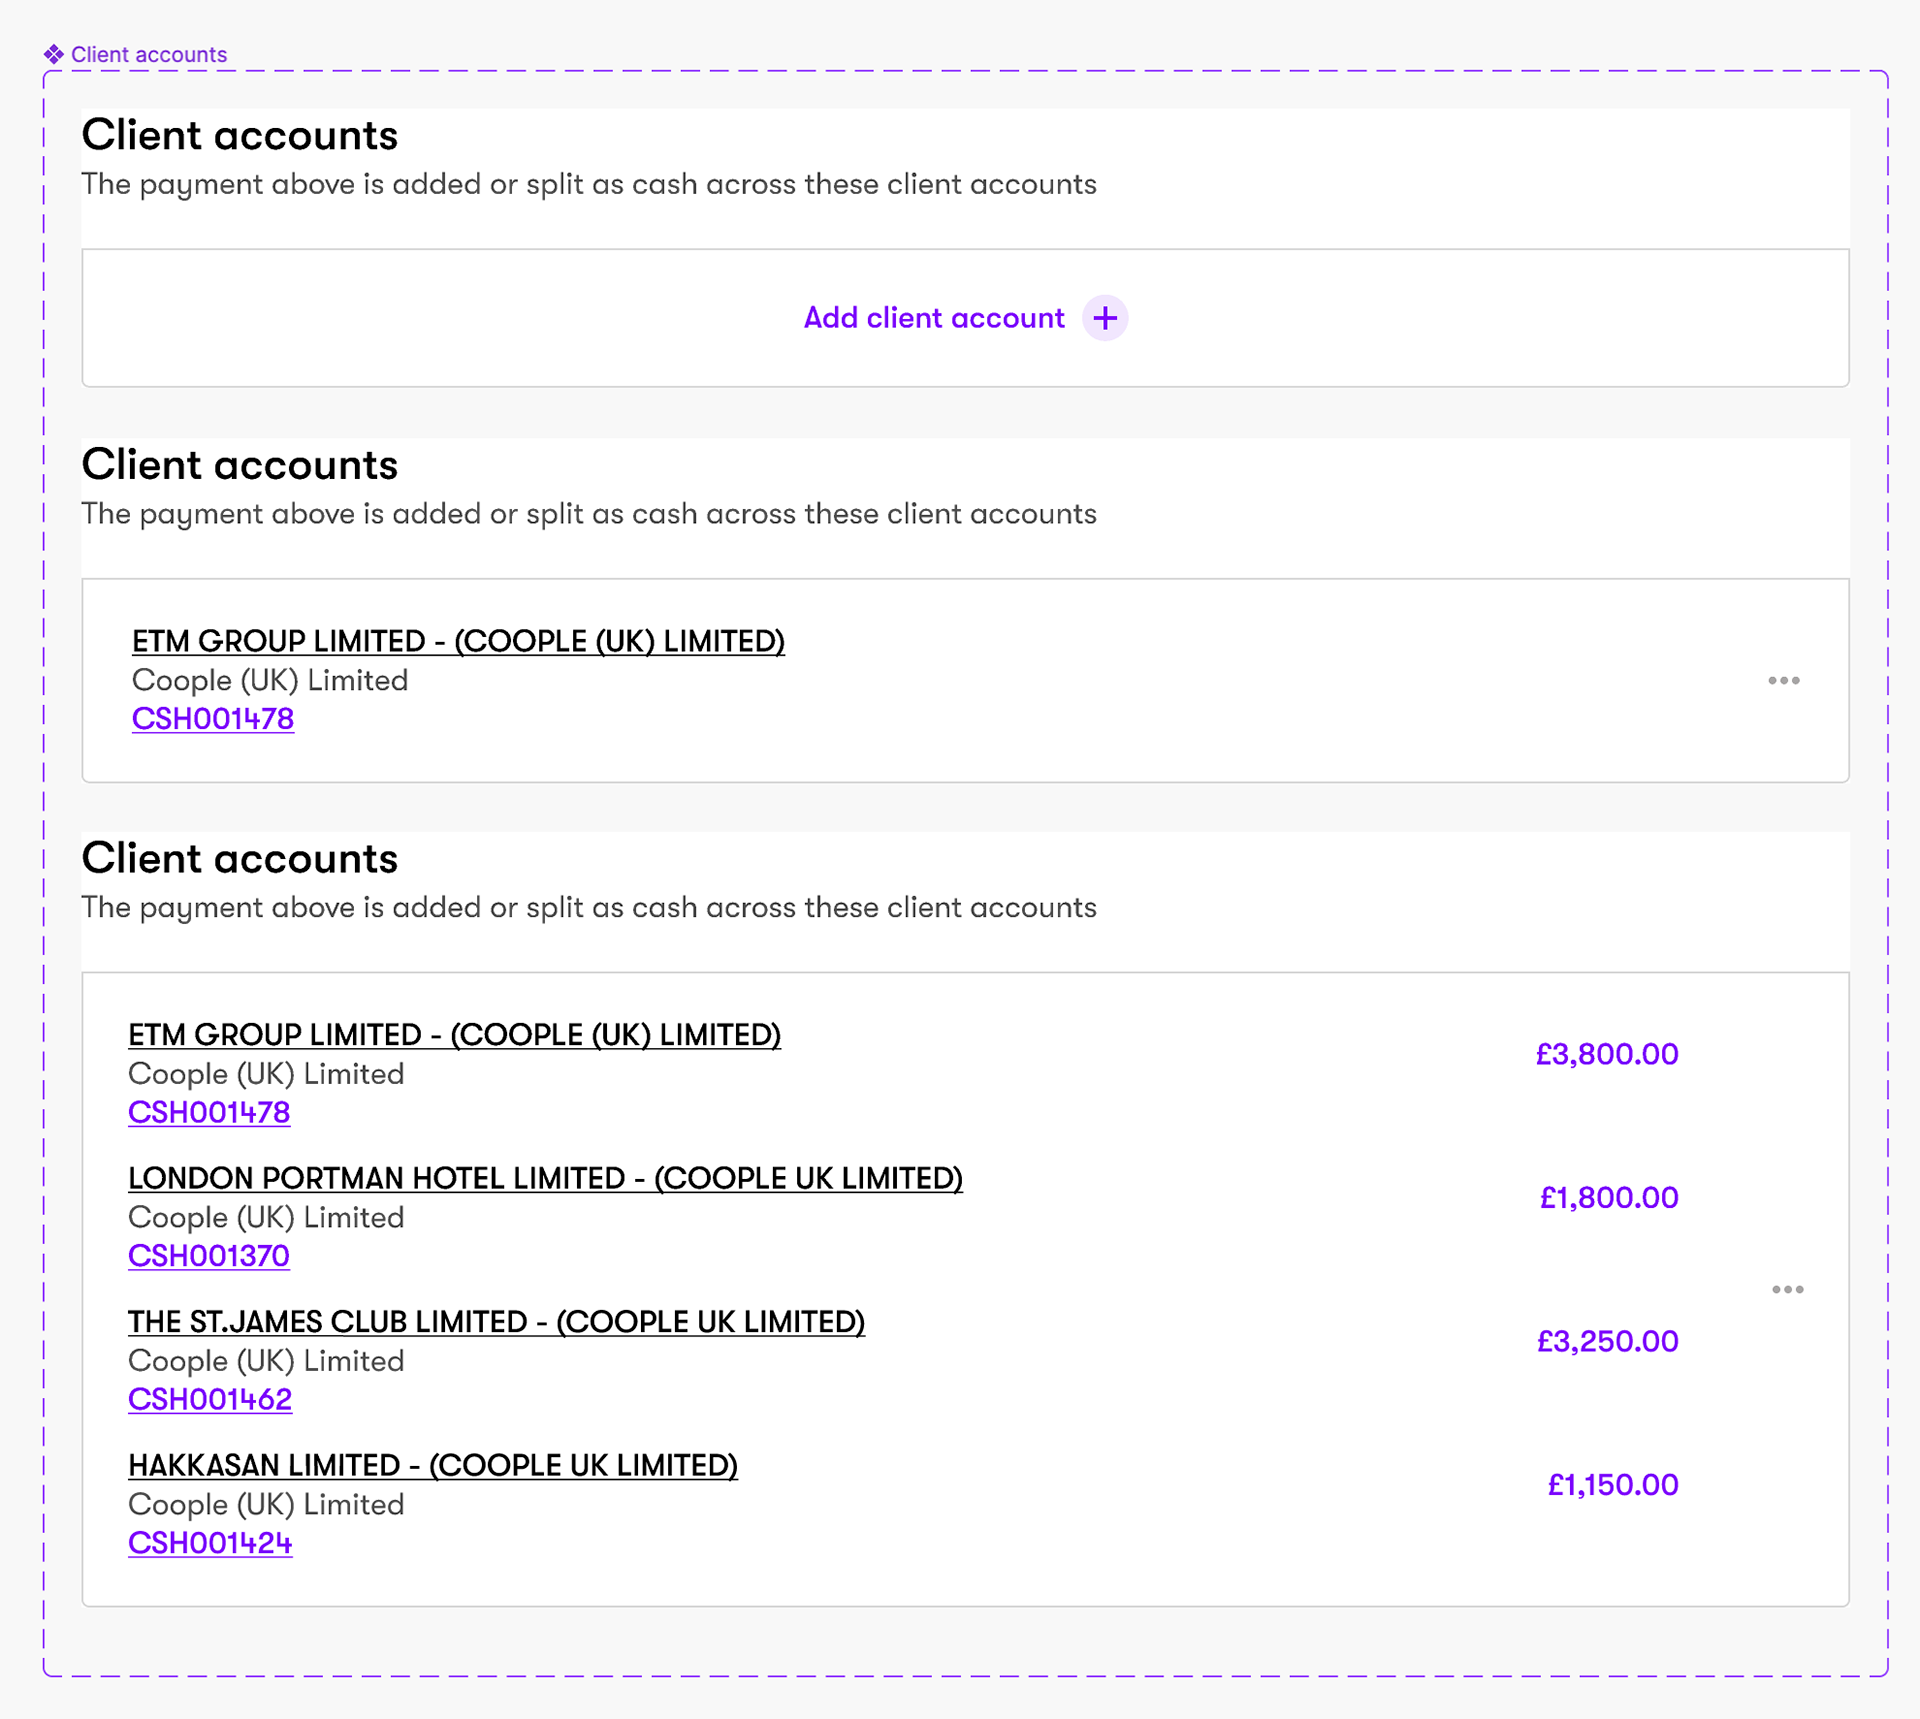Open the CSH001370 account code link
The height and width of the screenshot is (1719, 1920).
(209, 1256)
